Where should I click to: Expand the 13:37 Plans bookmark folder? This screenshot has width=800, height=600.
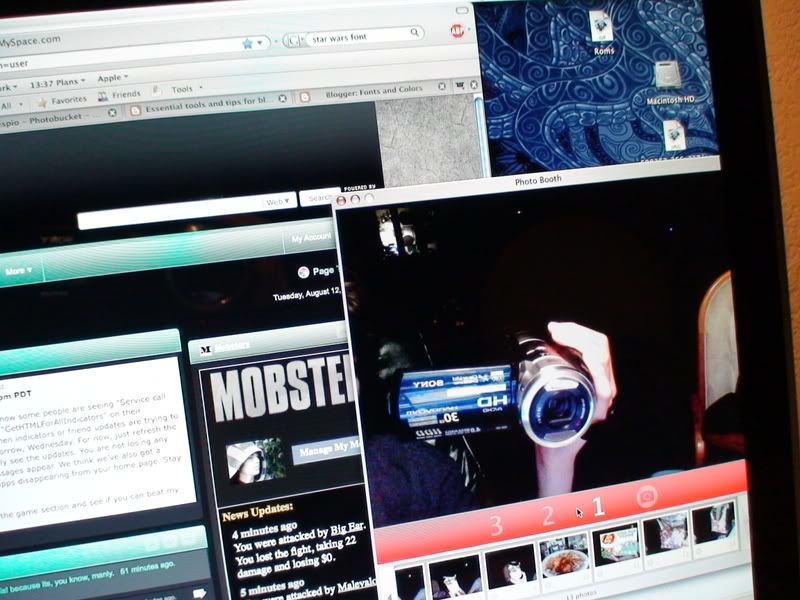pos(58,80)
